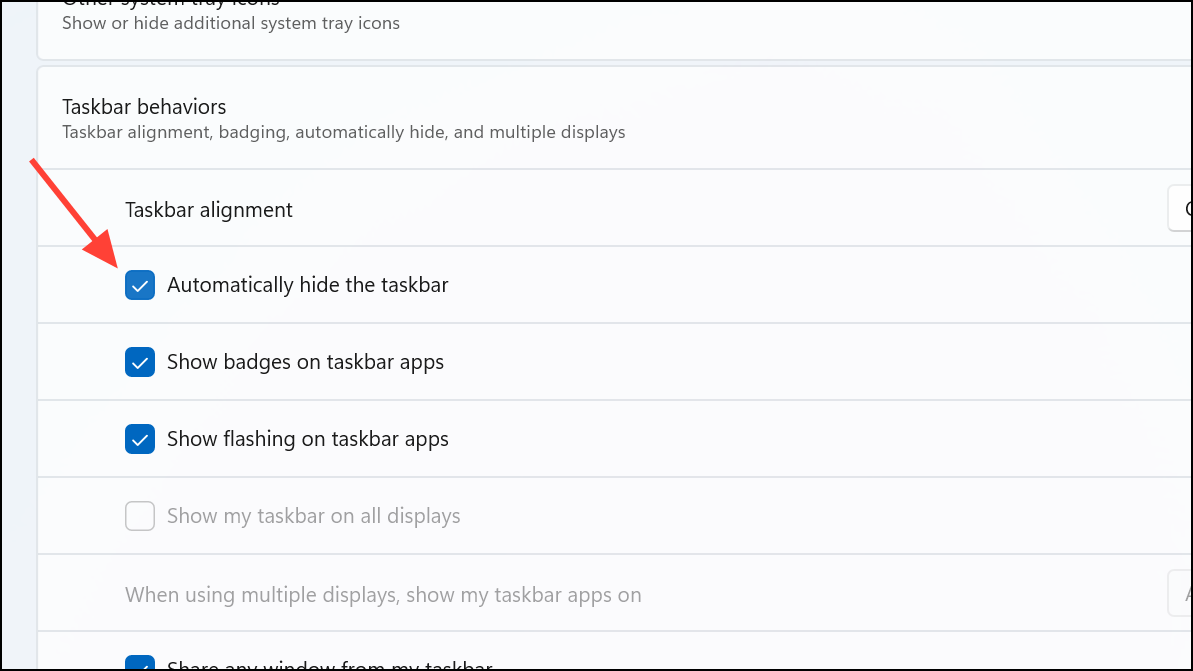Click the Taskbar behaviors description subtitle
Screen dimensions: 1193x671
tap(343, 132)
